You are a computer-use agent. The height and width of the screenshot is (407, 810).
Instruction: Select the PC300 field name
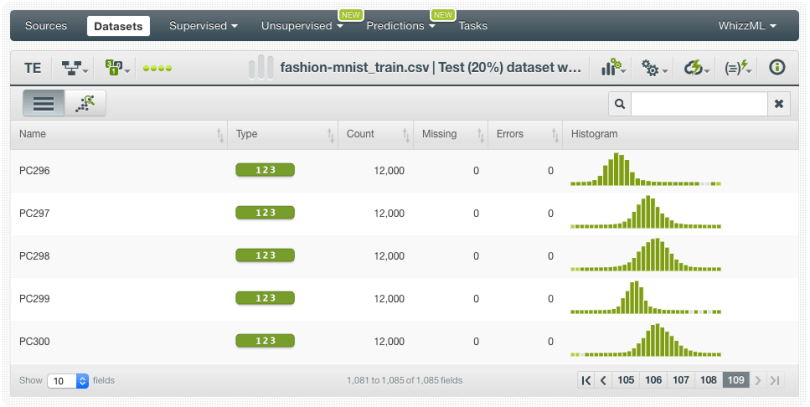coord(35,341)
